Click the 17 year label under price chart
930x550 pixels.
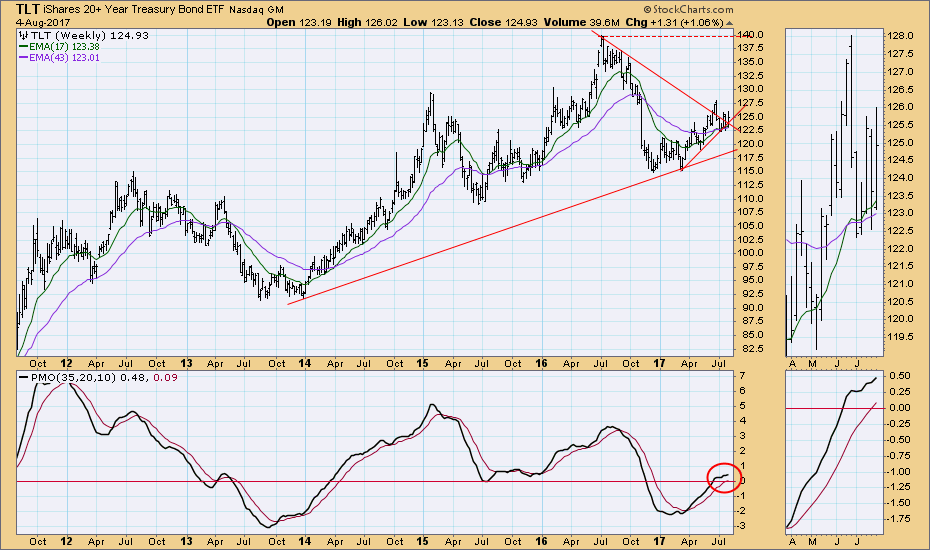coord(659,363)
